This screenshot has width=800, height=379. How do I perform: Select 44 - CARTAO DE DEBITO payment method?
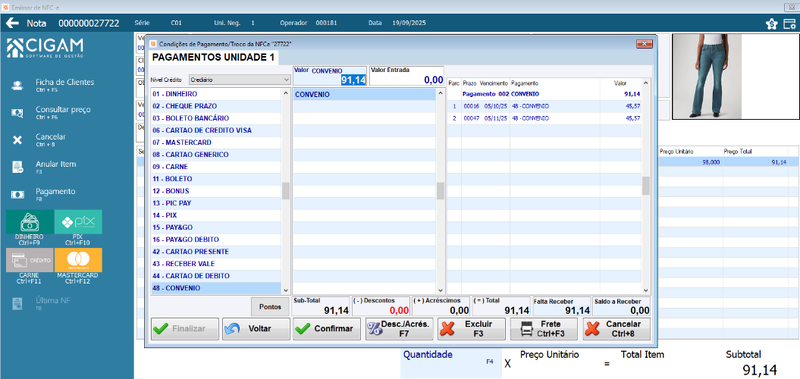pos(216,276)
